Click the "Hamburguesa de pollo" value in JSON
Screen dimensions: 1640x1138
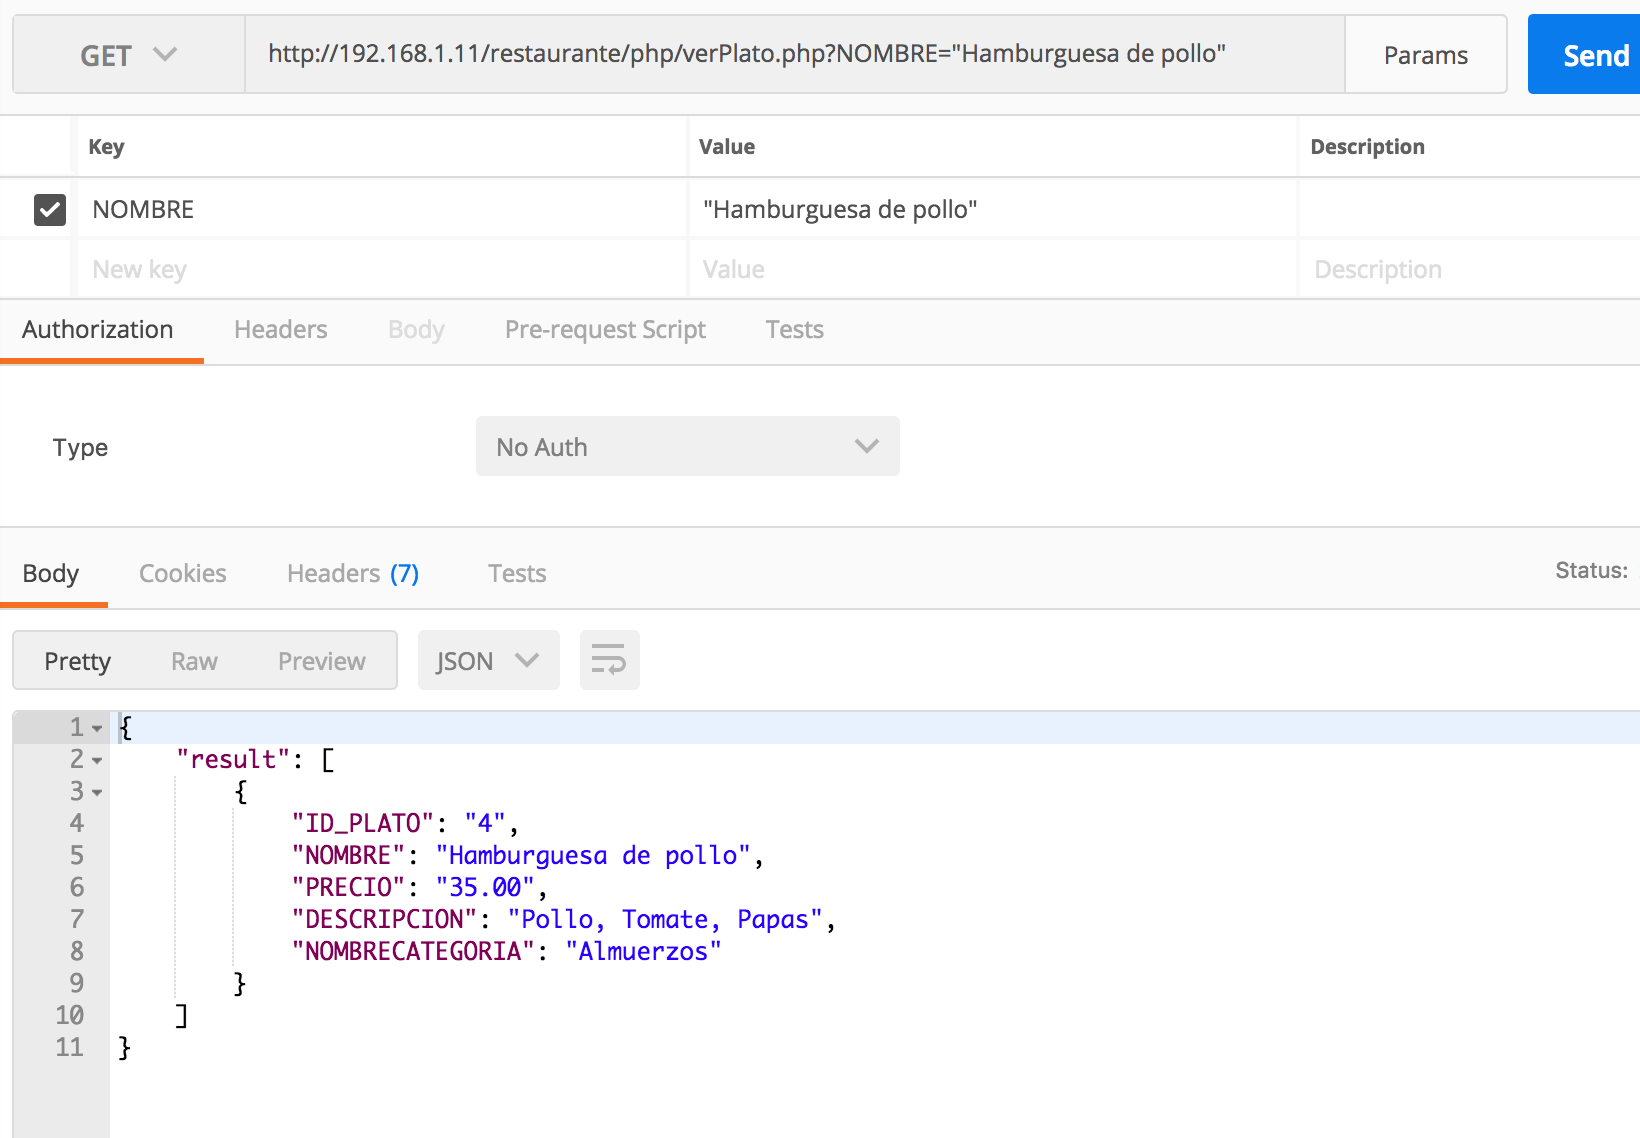pyautogui.click(x=593, y=855)
